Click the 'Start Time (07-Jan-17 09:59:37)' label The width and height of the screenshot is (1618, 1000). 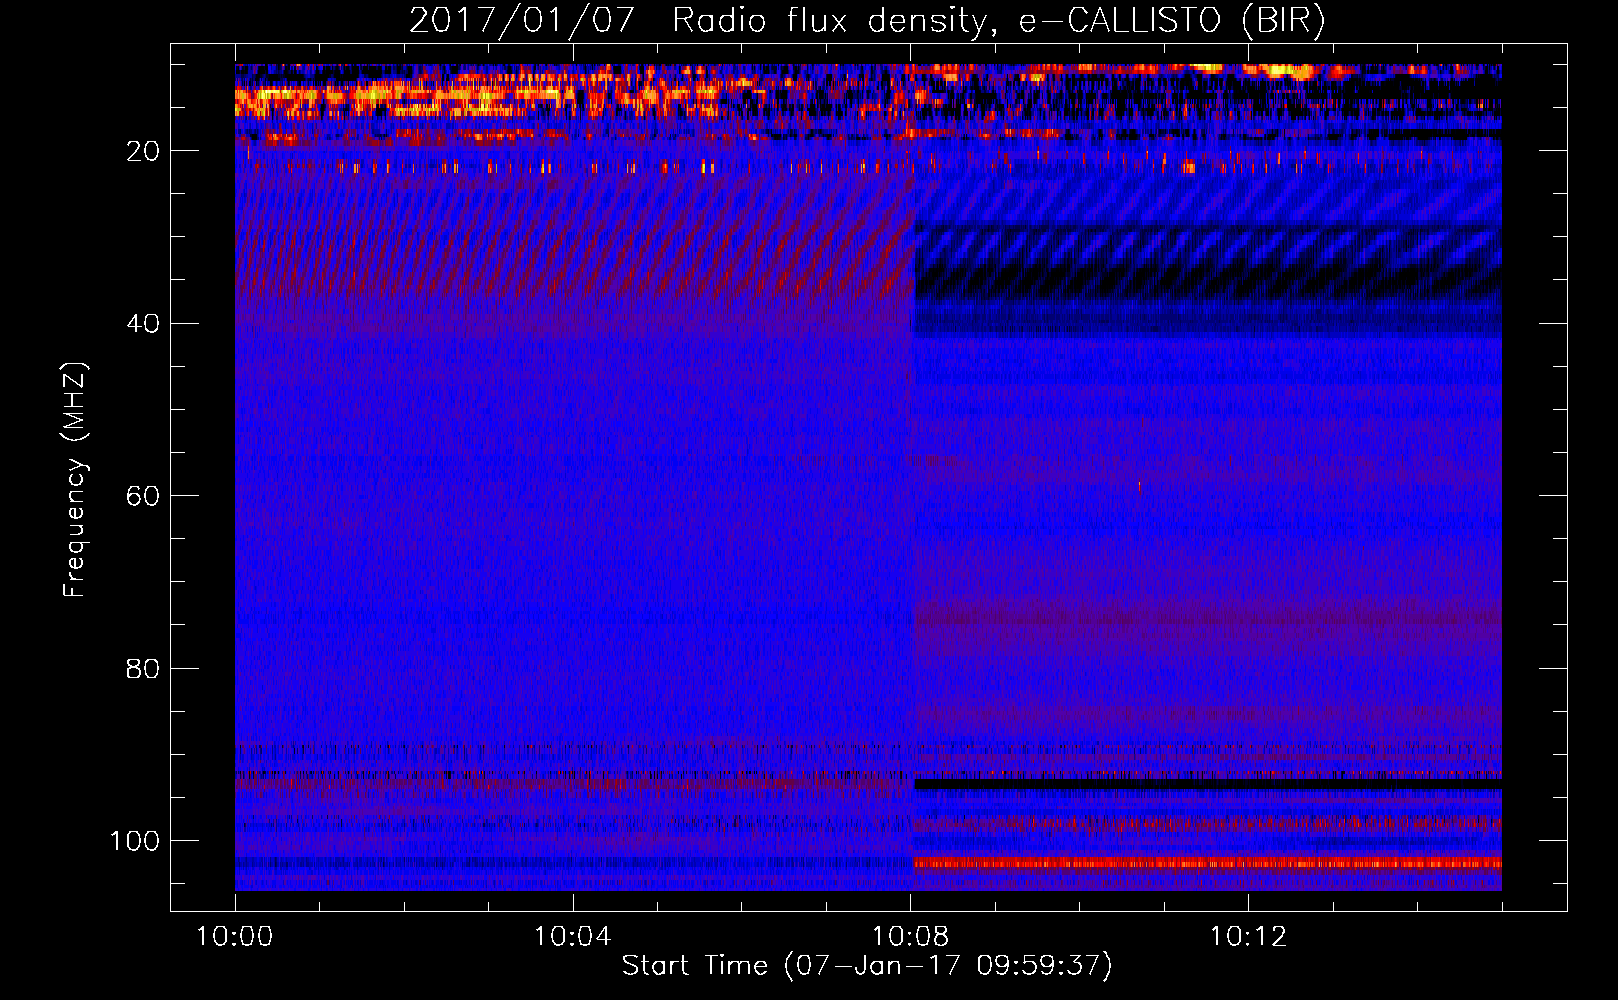coord(867,966)
